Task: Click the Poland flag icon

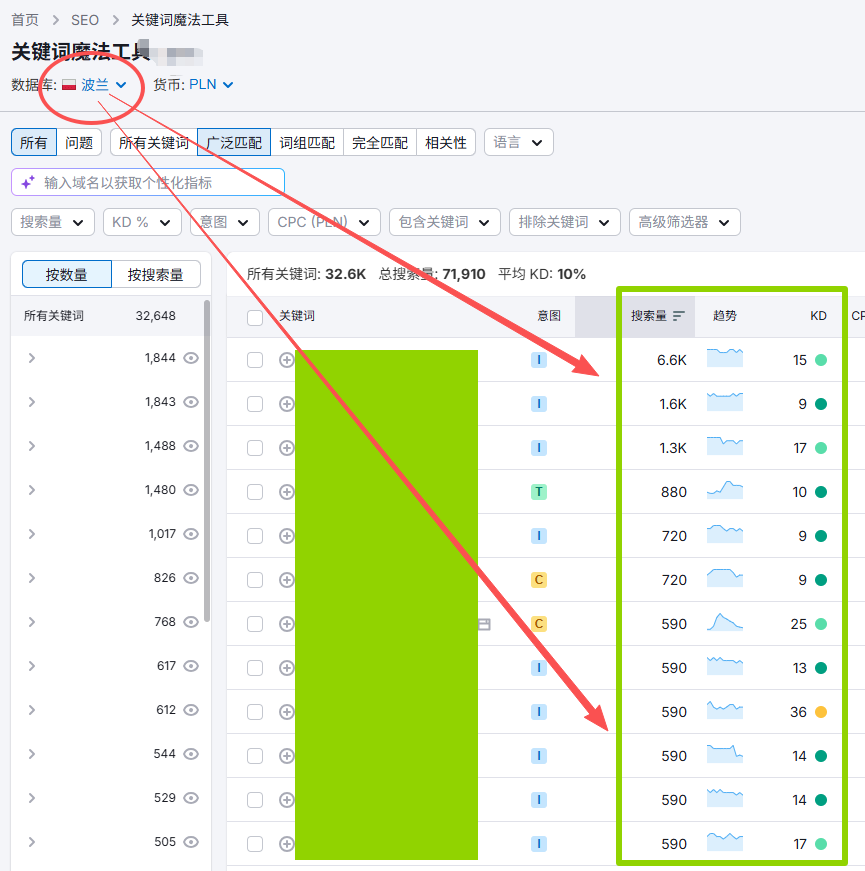Action: click(x=69, y=85)
